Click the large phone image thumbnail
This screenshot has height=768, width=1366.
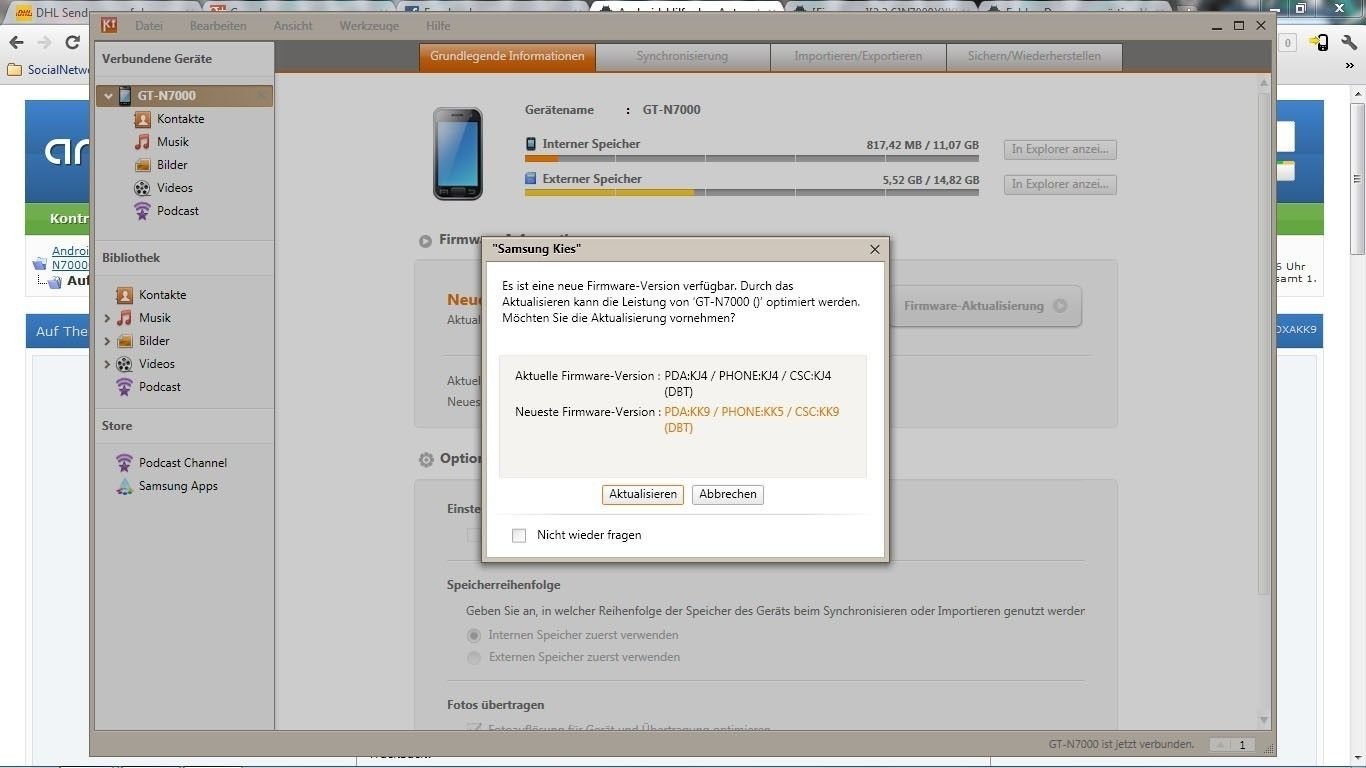458,153
